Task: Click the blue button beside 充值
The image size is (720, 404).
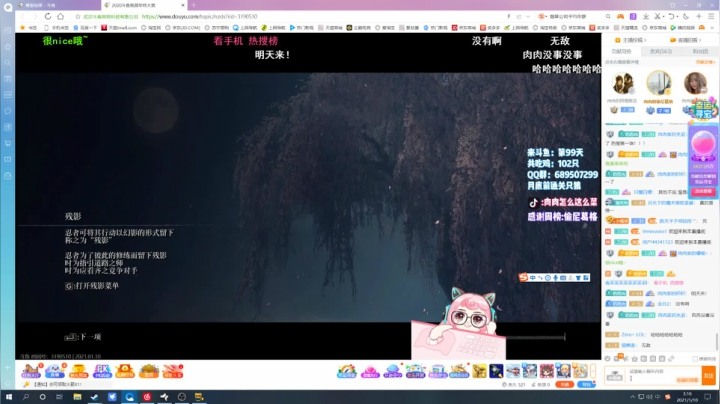Action: pyautogui.click(x=586, y=385)
